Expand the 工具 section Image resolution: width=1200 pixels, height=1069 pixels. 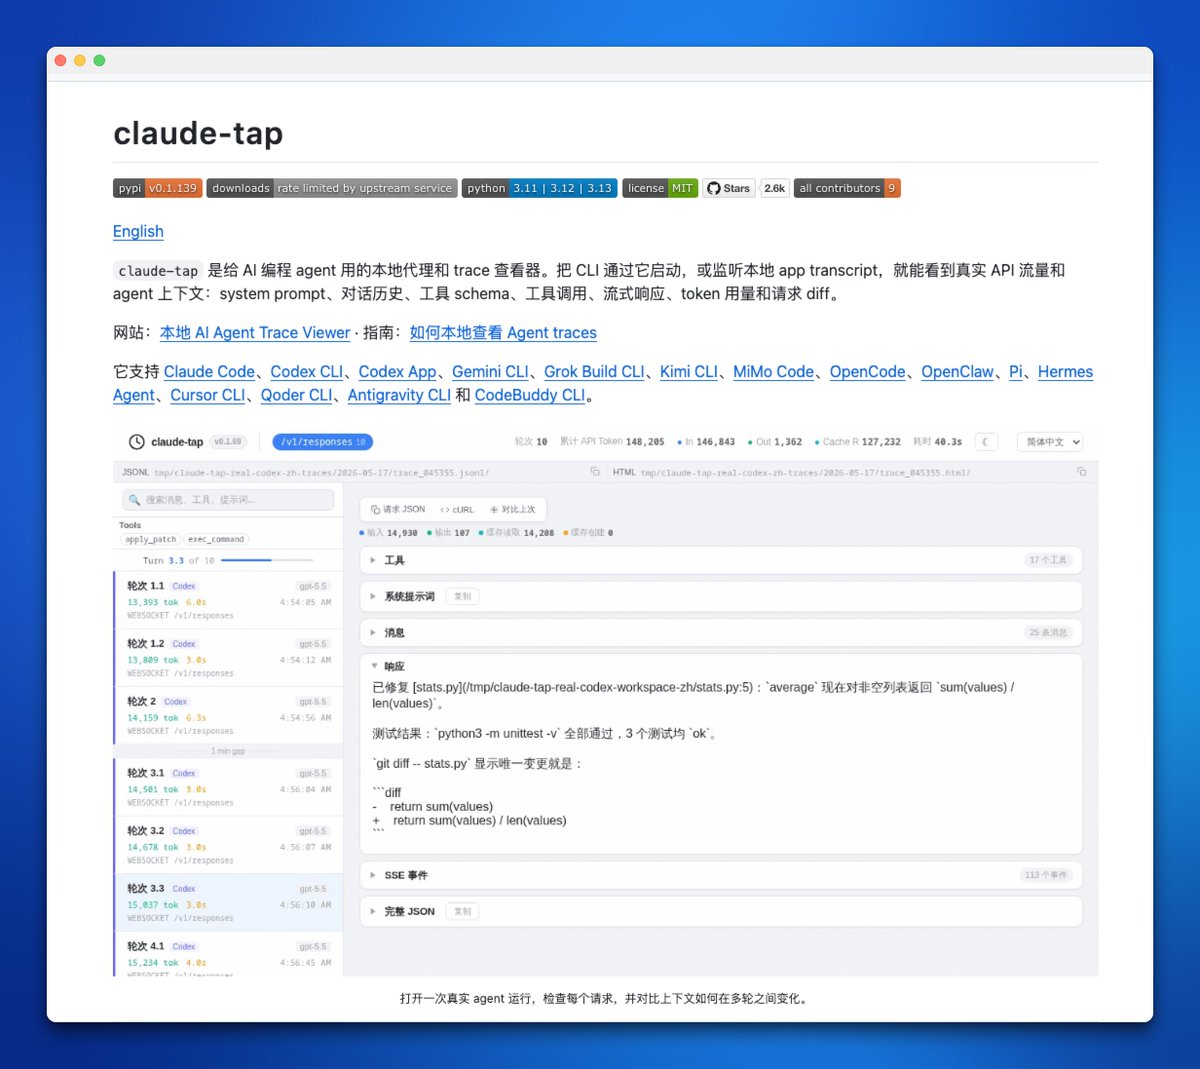[x=721, y=560]
